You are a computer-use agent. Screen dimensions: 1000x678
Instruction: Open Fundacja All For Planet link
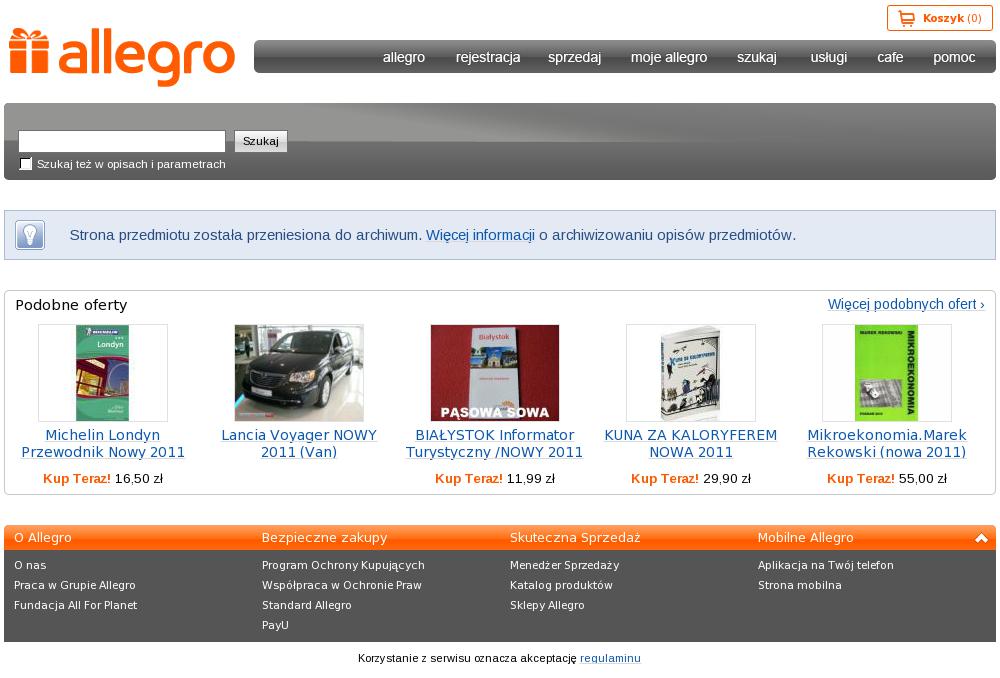click(x=75, y=605)
